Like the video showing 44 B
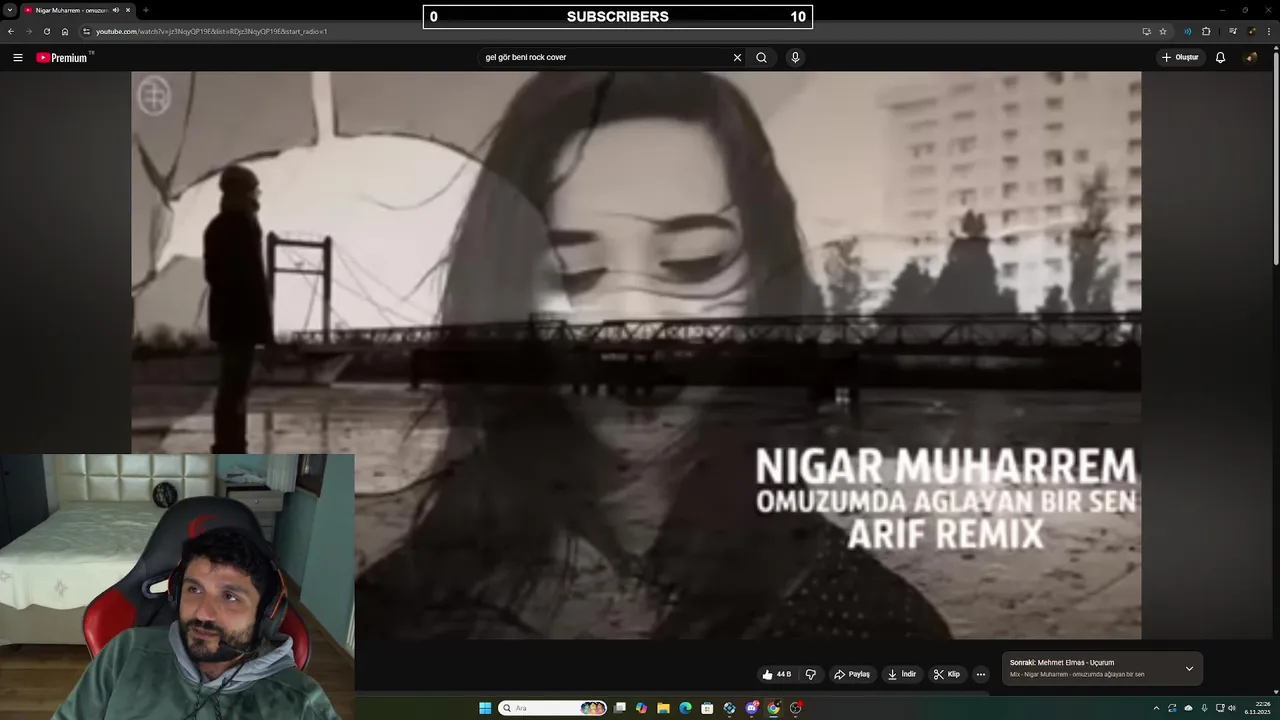The image size is (1280, 720). tap(776, 674)
